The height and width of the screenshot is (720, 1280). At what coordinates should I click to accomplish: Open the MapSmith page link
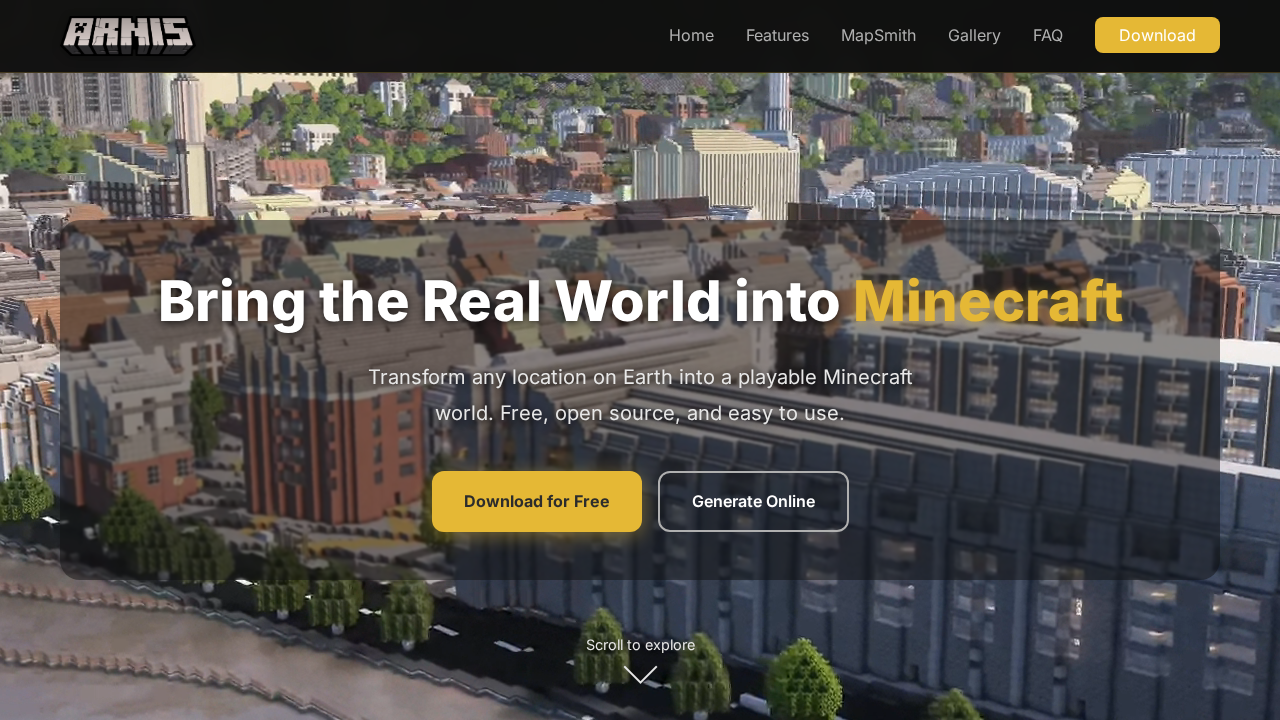[878, 35]
